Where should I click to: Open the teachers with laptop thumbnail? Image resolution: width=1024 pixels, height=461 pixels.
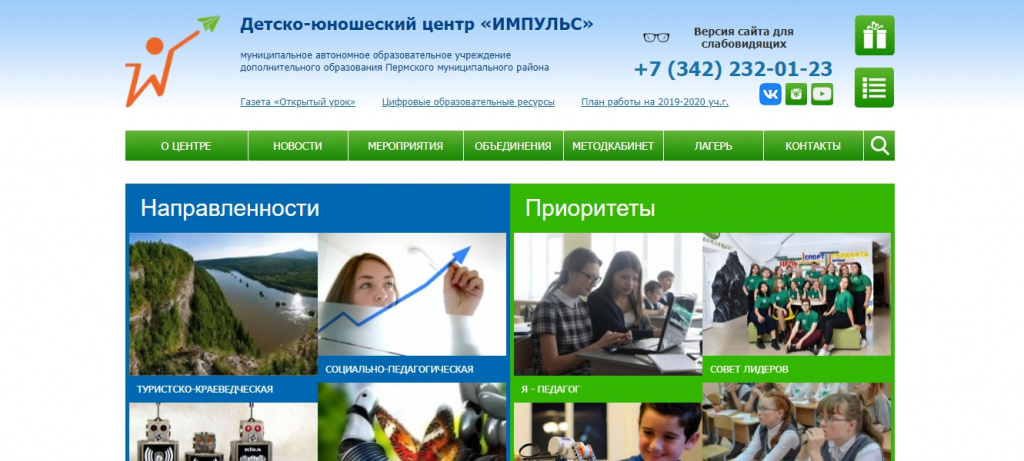(x=608, y=304)
